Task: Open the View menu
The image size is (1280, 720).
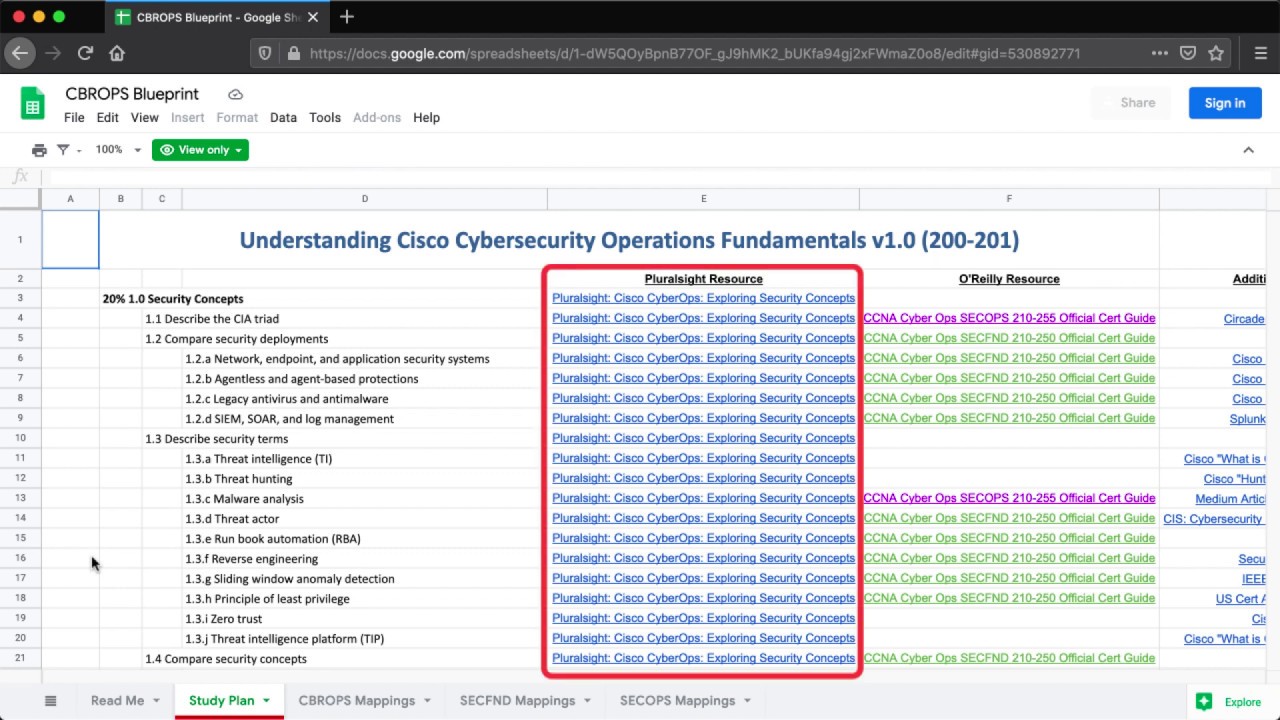Action: (145, 117)
